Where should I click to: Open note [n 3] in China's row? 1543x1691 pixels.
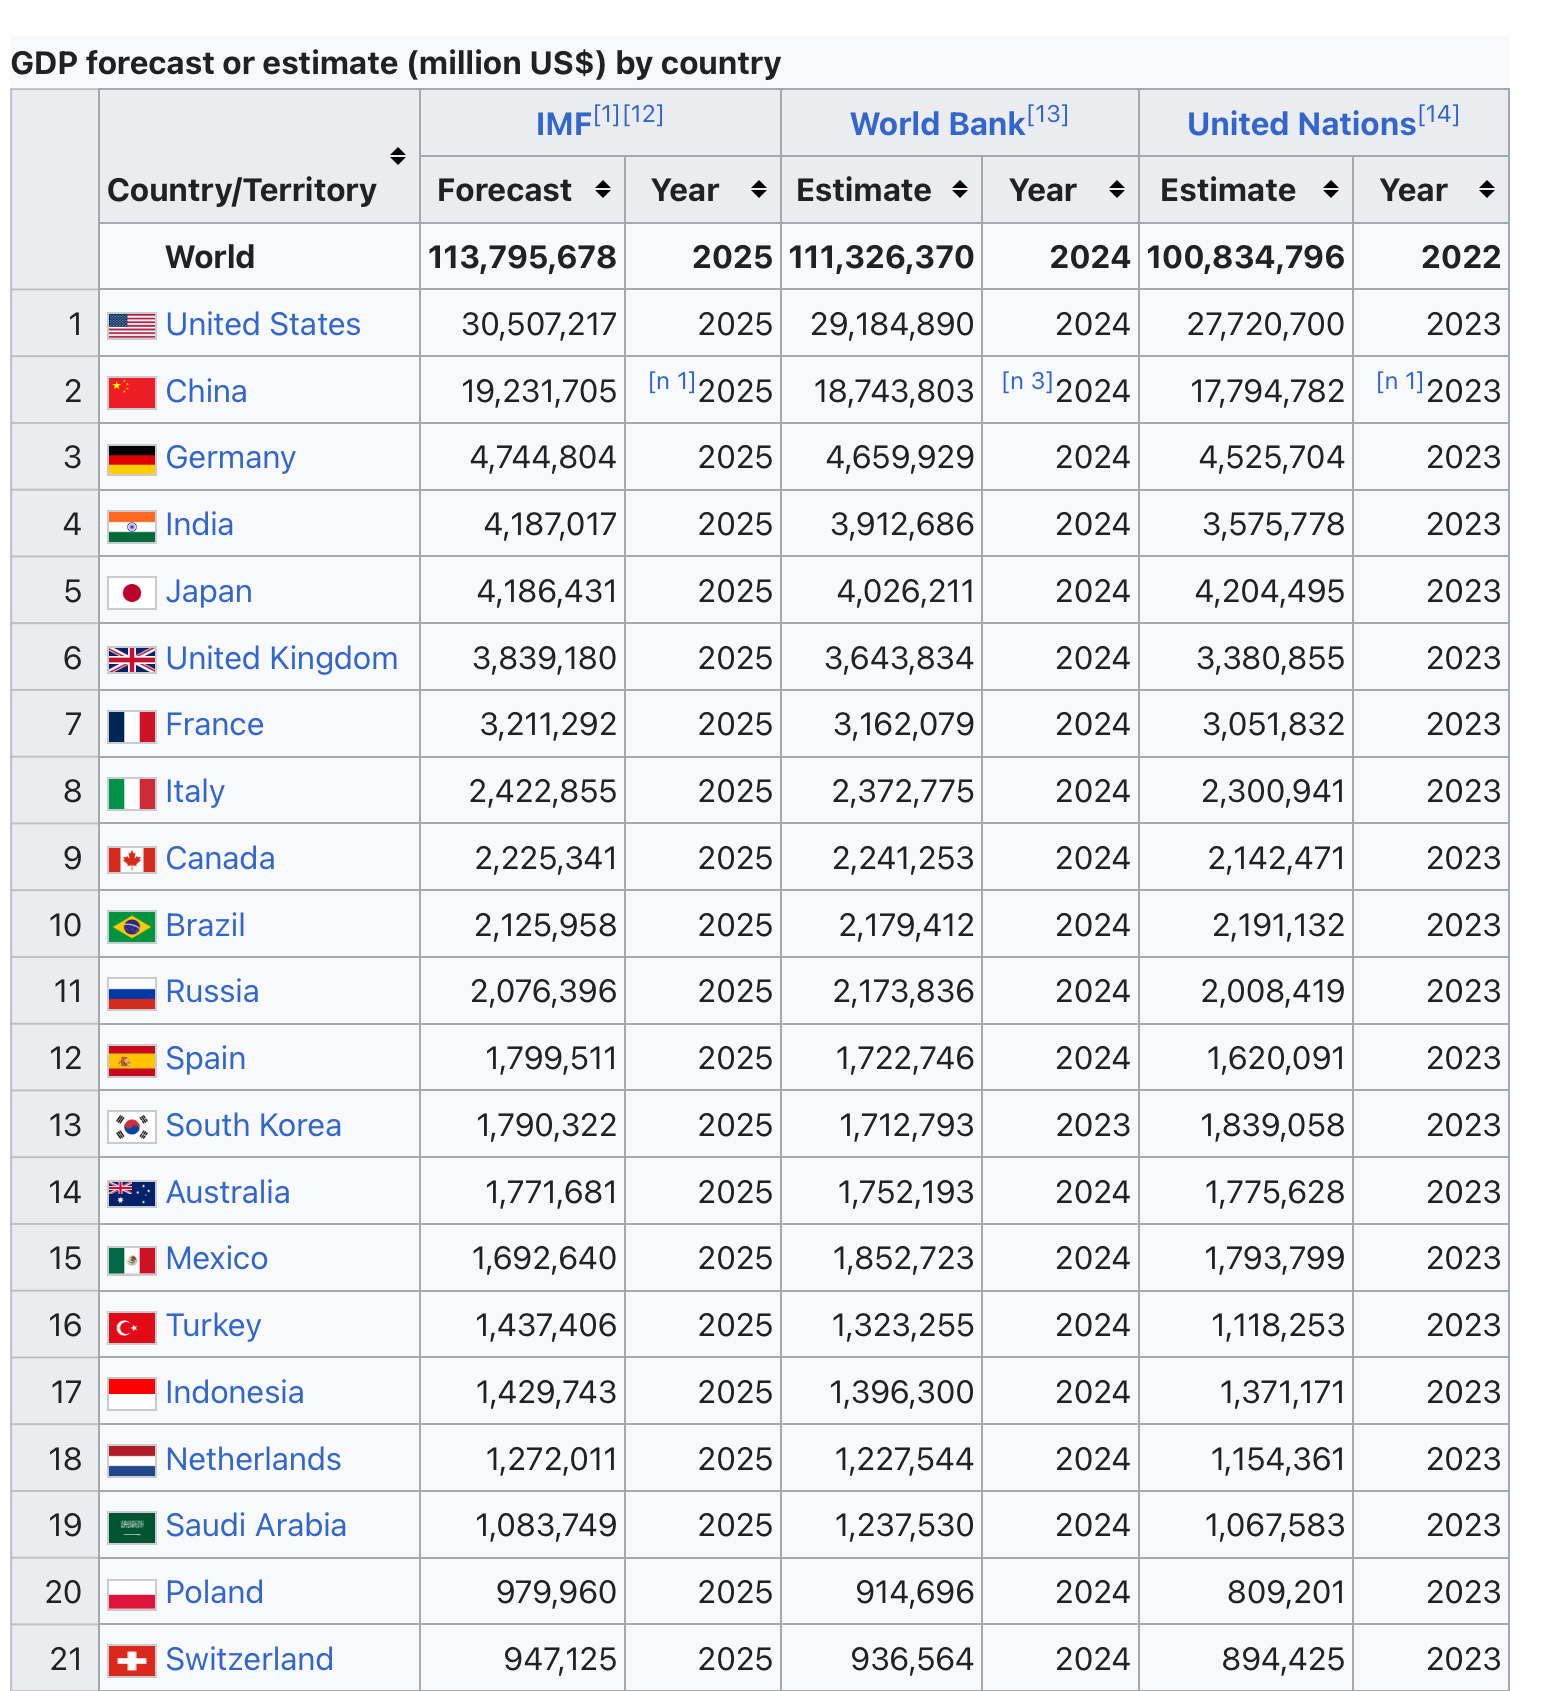(1027, 381)
